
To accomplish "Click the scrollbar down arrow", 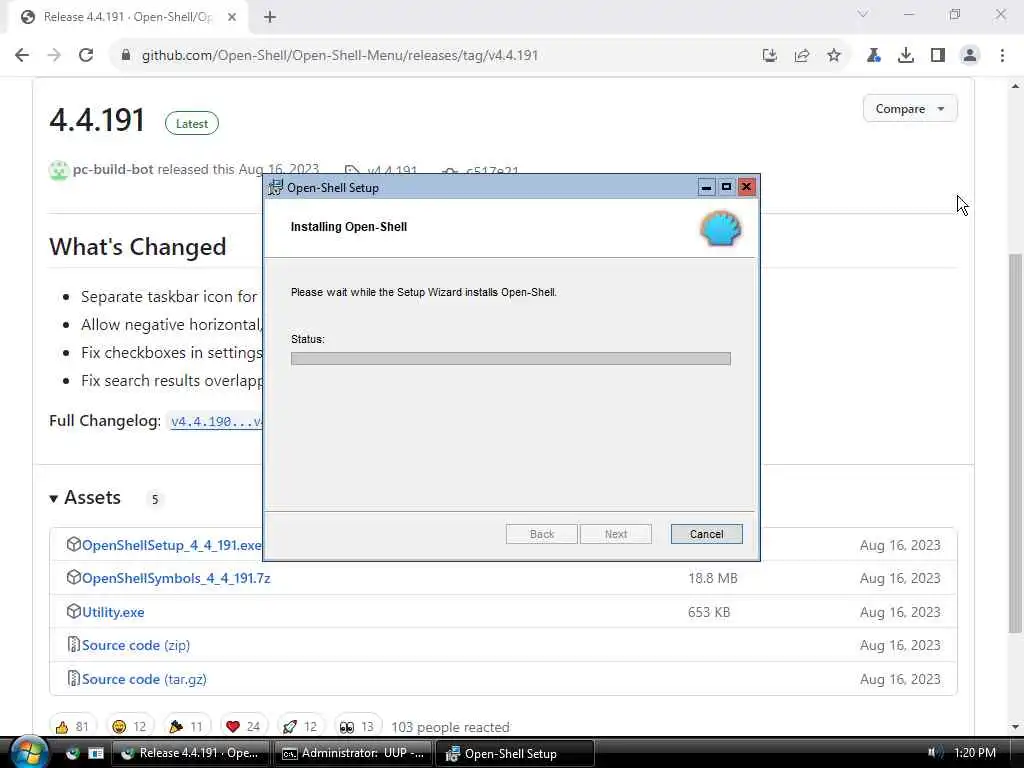I will coord(1015,726).
